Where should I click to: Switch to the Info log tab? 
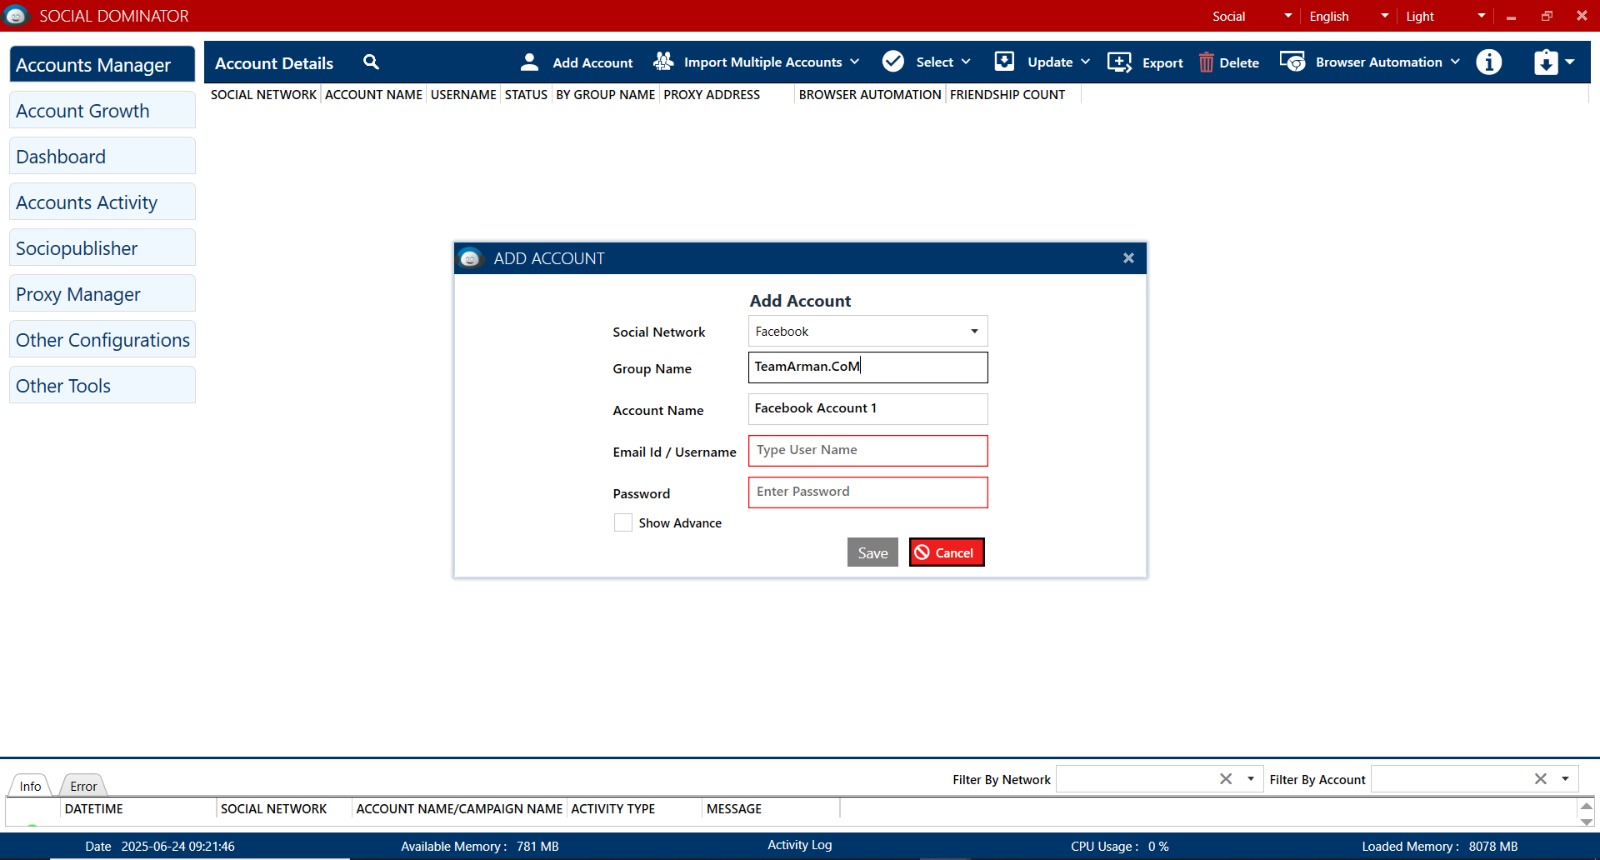click(30, 786)
